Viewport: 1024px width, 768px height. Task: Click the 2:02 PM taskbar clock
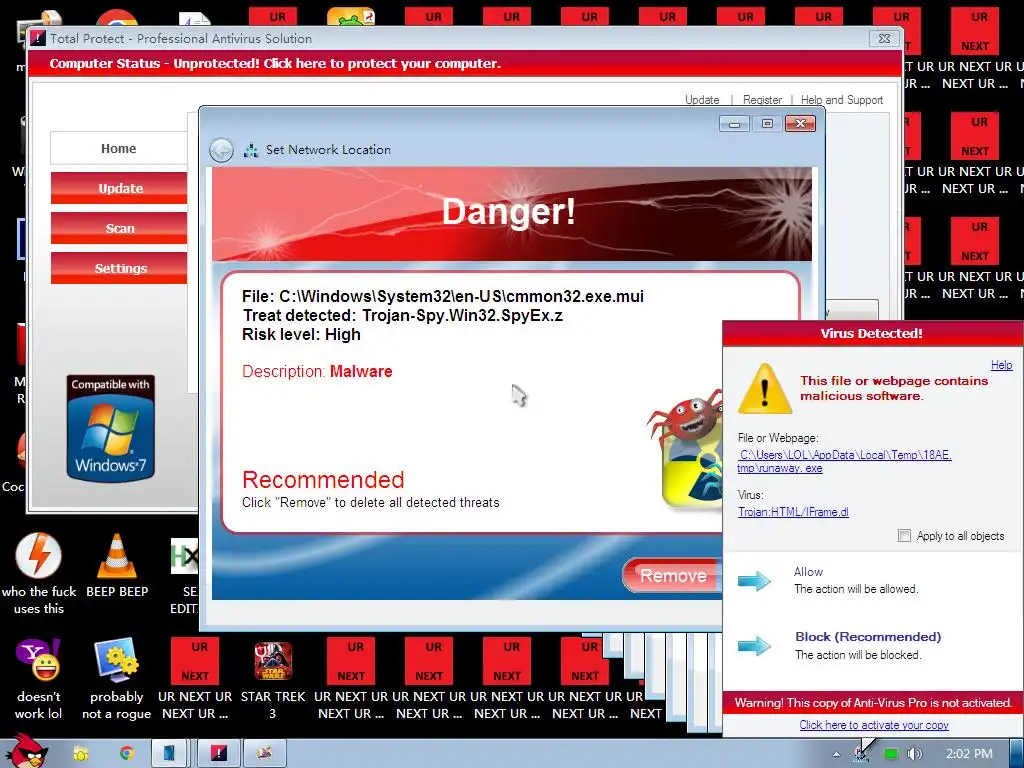pyautogui.click(x=969, y=754)
